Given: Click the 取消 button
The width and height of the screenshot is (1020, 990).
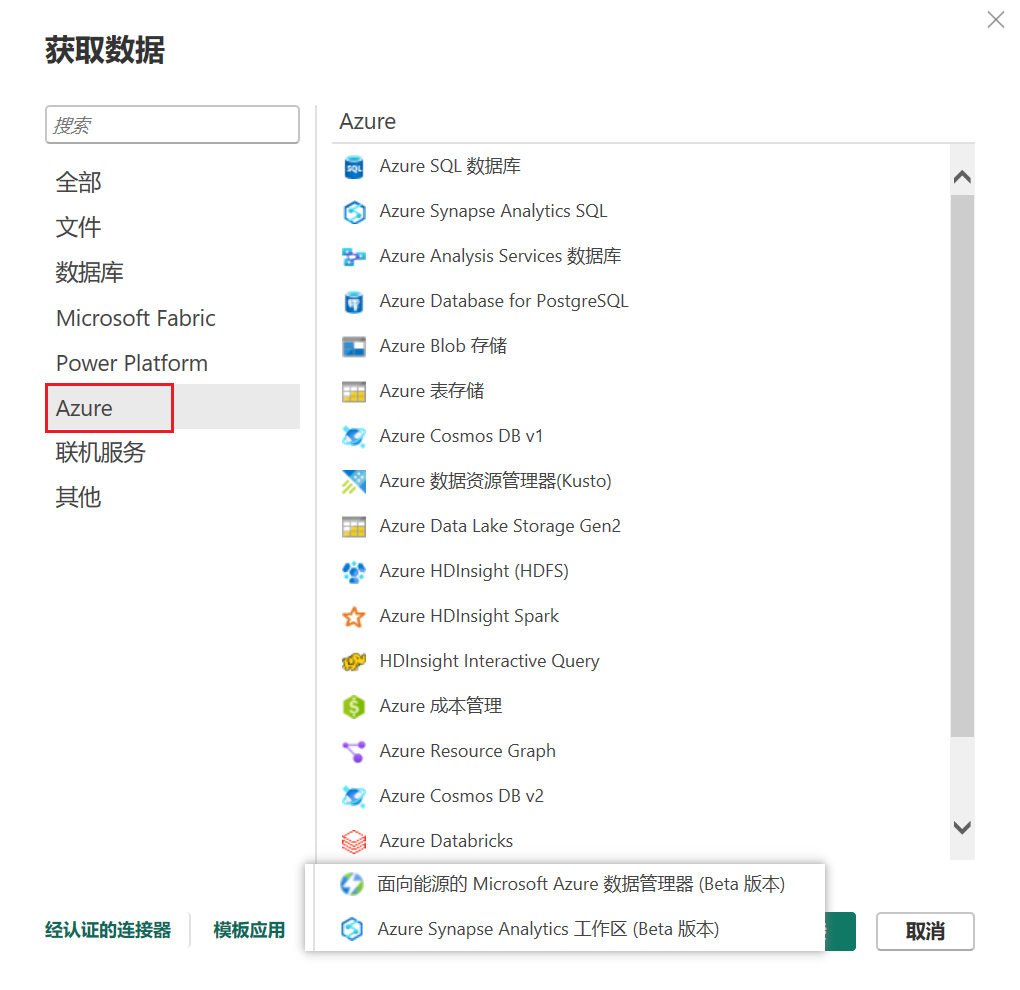Looking at the screenshot, I should pyautogui.click(x=925, y=931).
